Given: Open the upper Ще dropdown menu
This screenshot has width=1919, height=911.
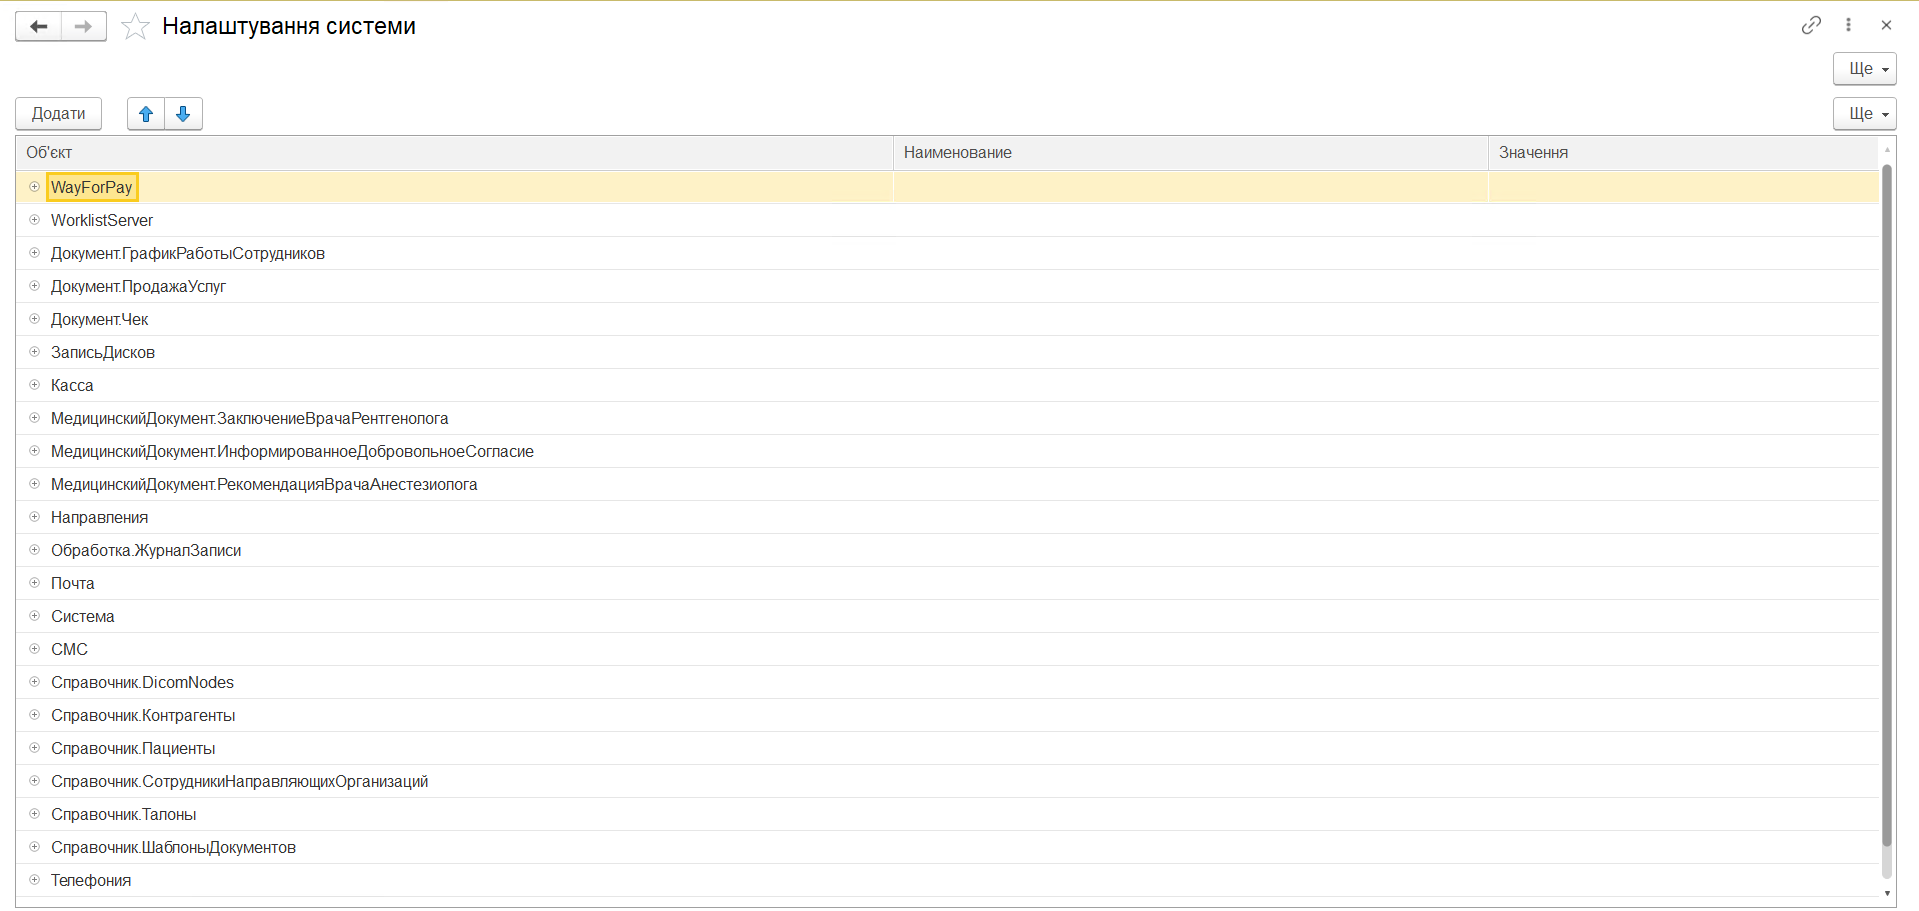Looking at the screenshot, I should (x=1864, y=69).
